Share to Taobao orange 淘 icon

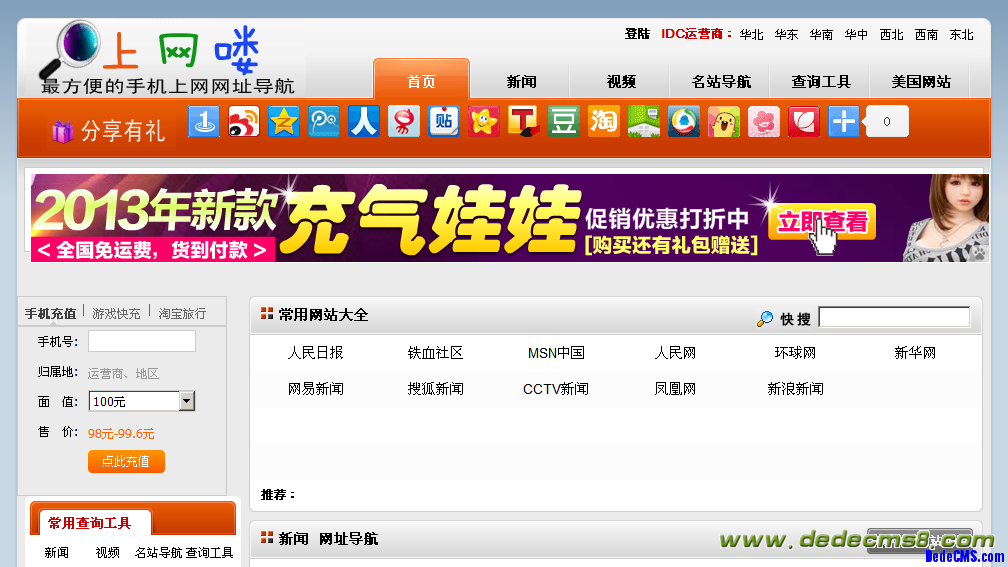point(603,122)
